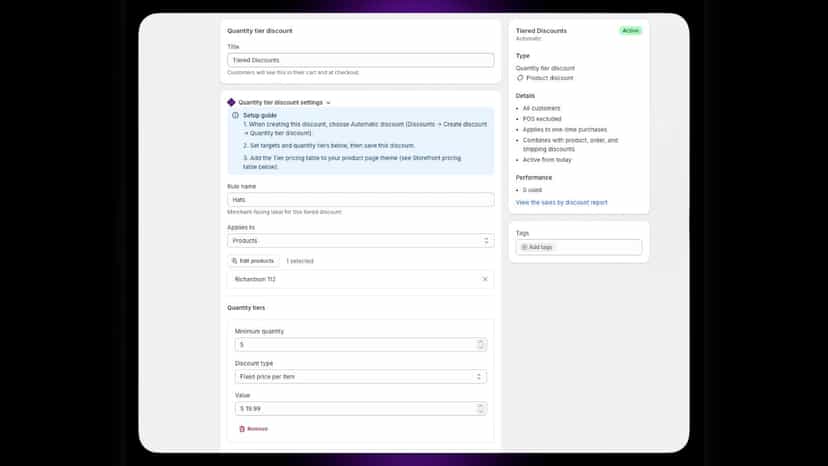Click the Edit products button

click(253, 261)
